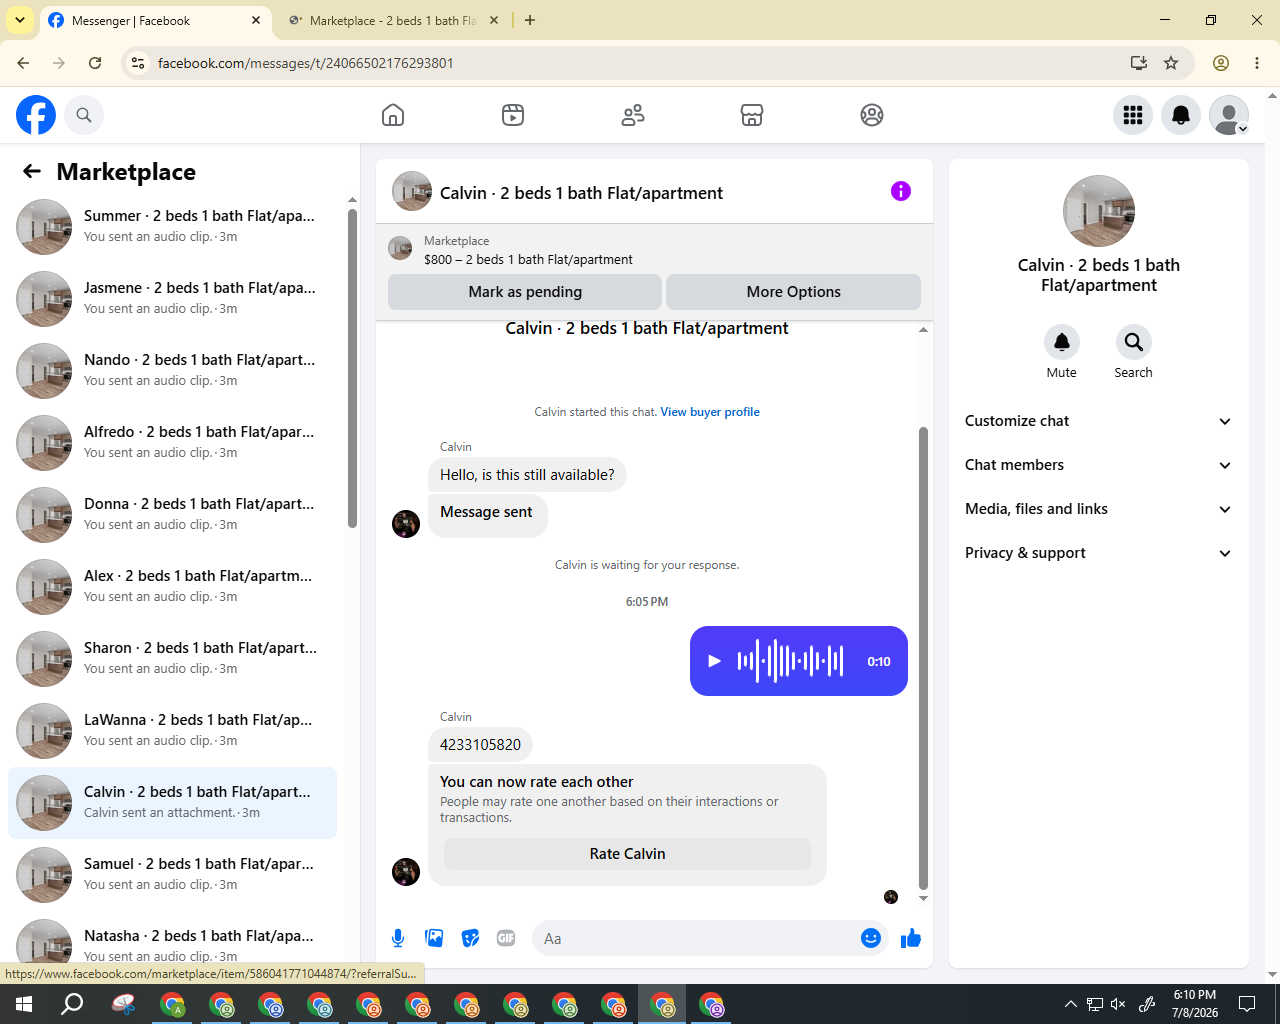The width and height of the screenshot is (1280, 1024).
Task: Expand Media, files and links section
Action: [1099, 509]
